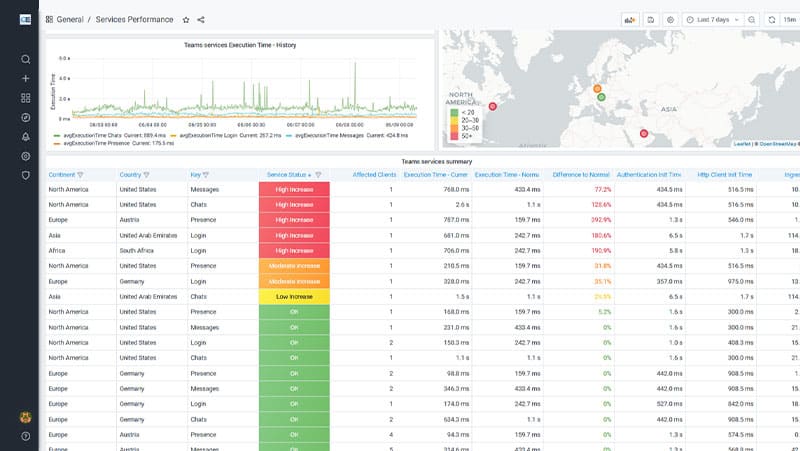Click Low Increase yellow status cell

pos(294,297)
